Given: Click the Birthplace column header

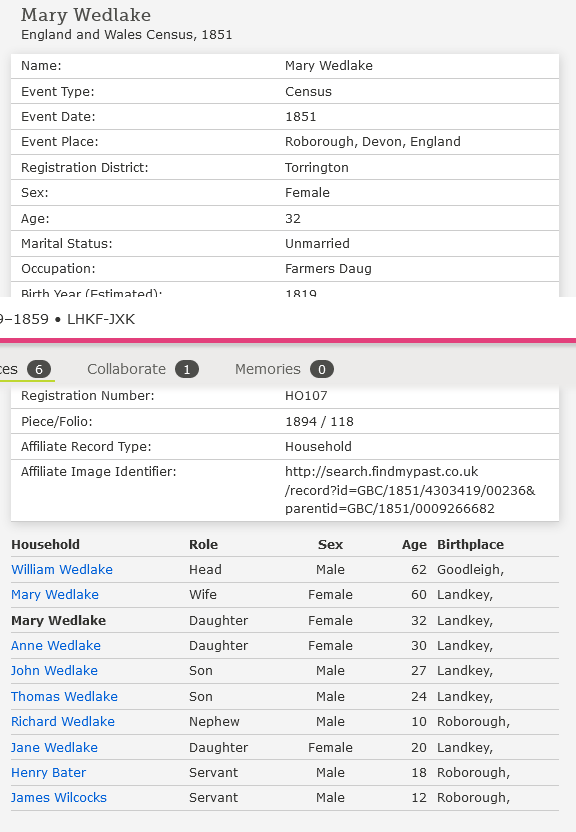Looking at the screenshot, I should 470,544.
